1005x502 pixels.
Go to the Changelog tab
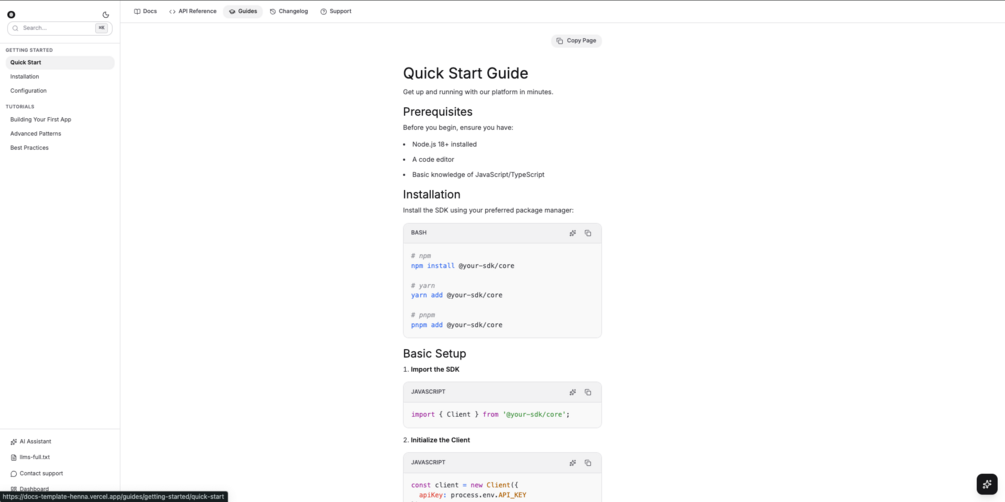click(289, 11)
